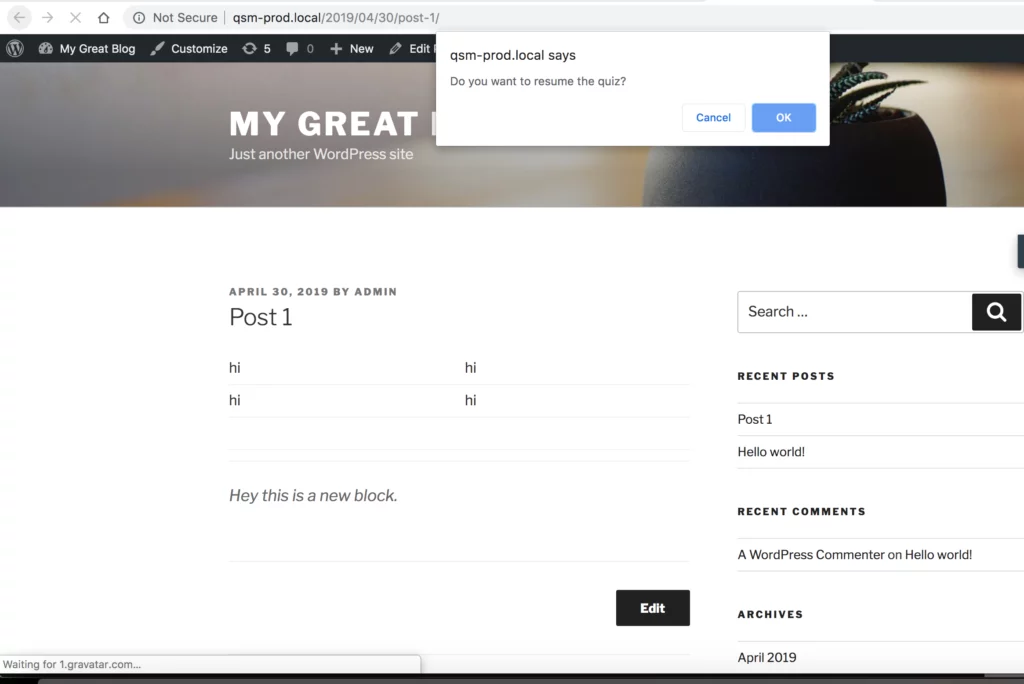The image size is (1024, 684).
Task: Click the Edit Post pencil icon
Action: tap(396, 48)
